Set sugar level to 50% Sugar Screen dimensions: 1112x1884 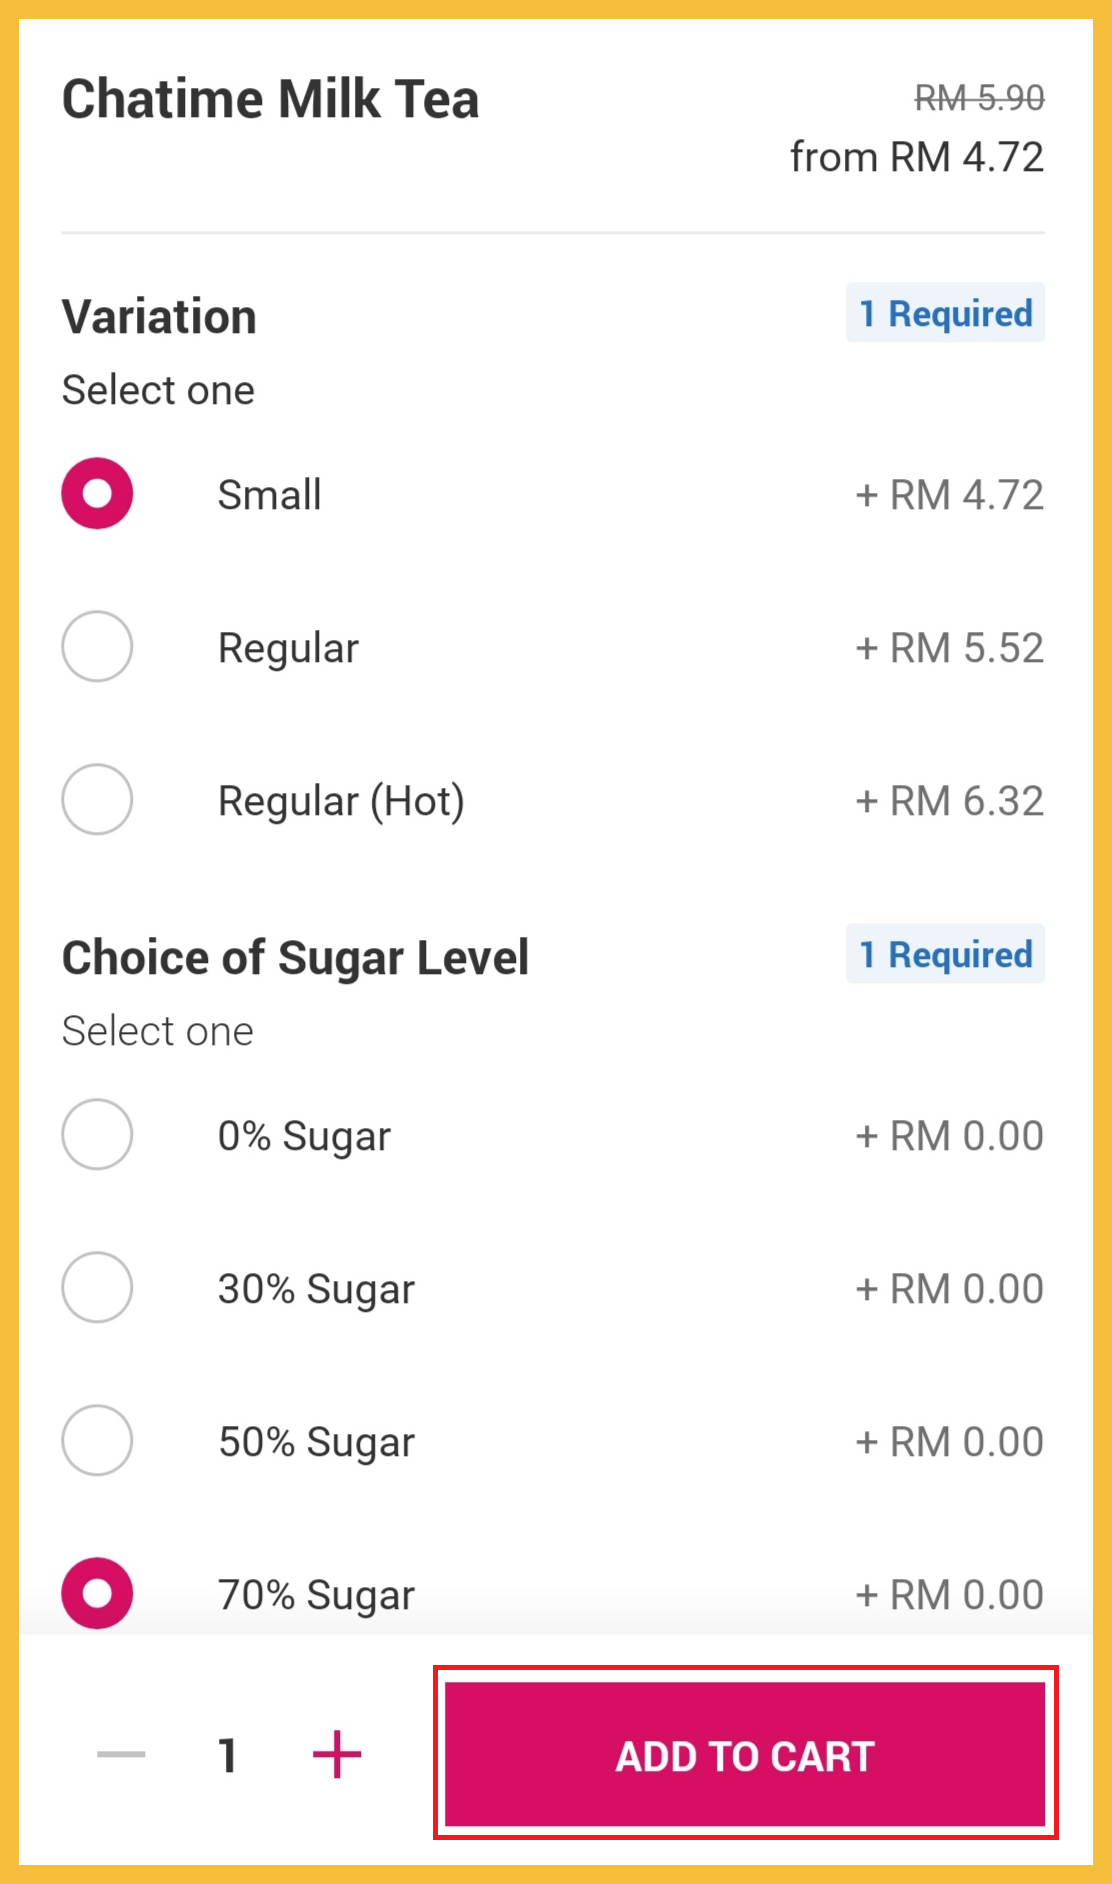pos(97,1441)
